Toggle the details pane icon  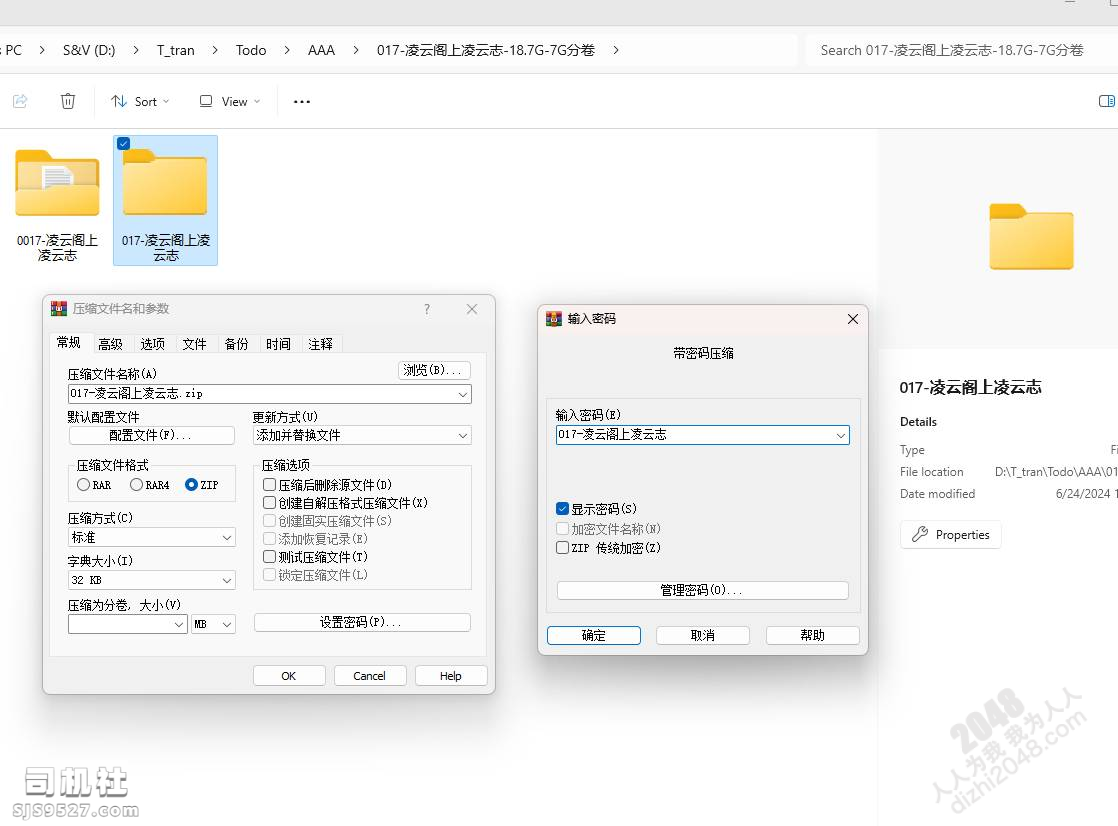[1106, 101]
